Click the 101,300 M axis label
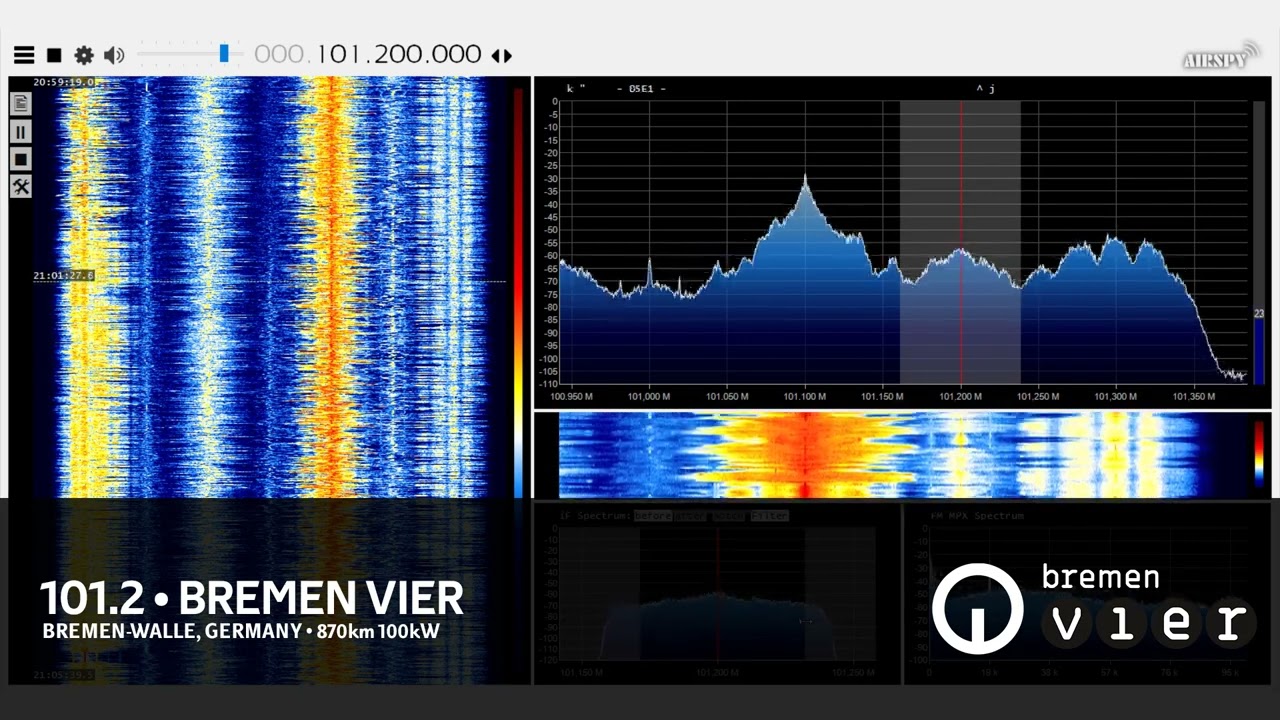Image resolution: width=1280 pixels, height=720 pixels. click(x=1116, y=397)
